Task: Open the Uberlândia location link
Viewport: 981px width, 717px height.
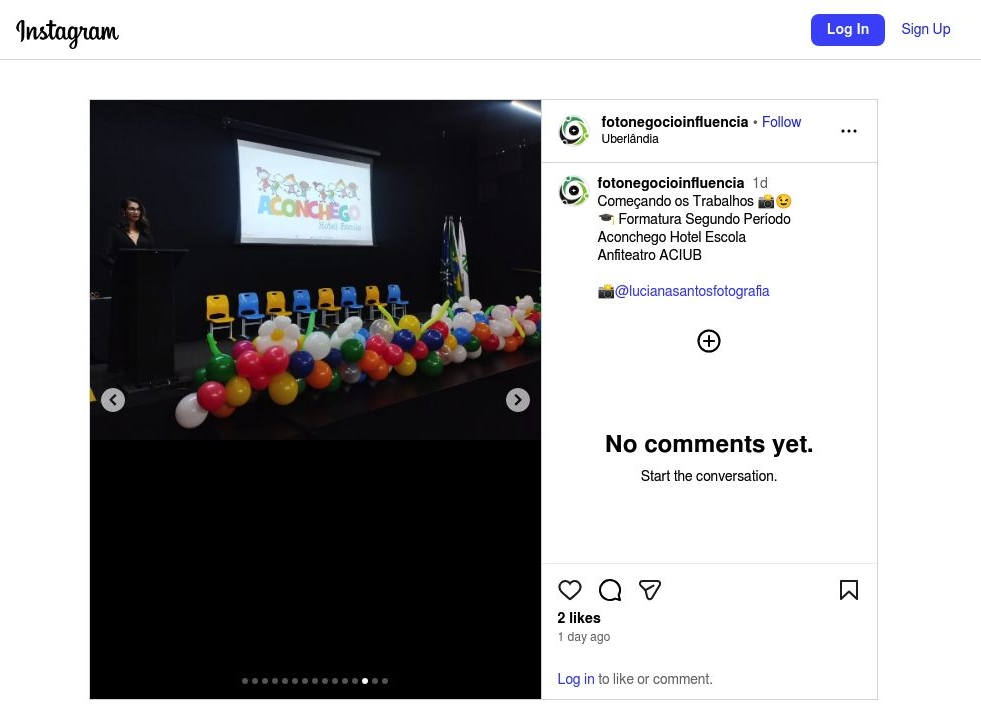Action: (630, 139)
